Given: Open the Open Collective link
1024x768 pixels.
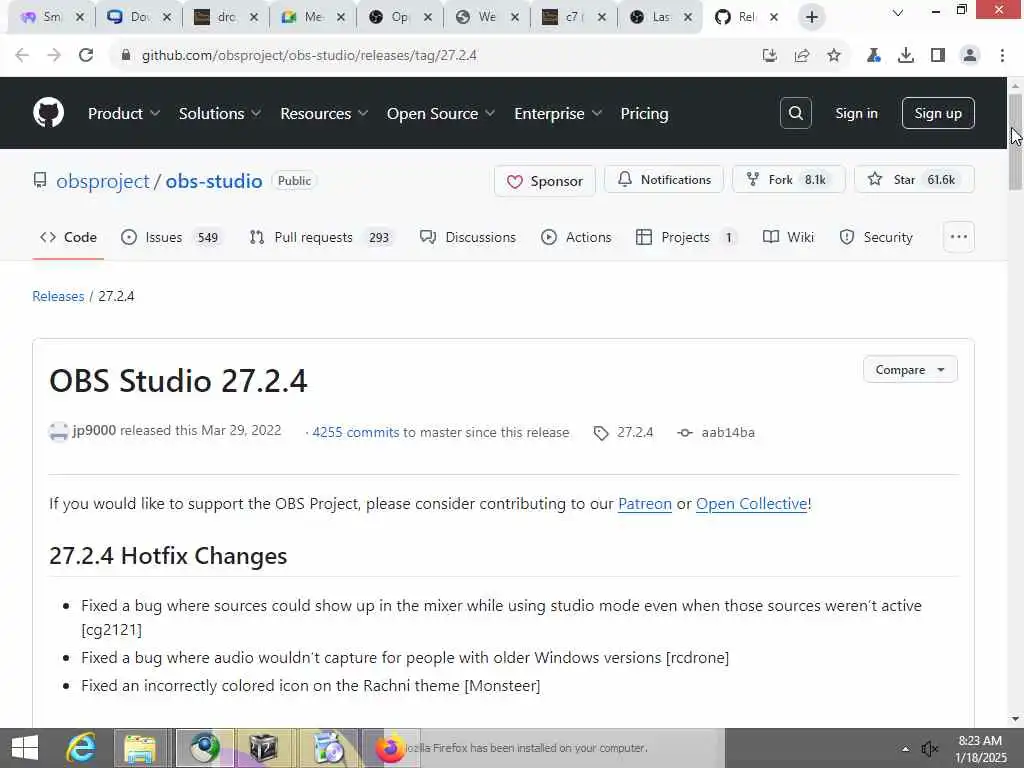Looking at the screenshot, I should (752, 504).
